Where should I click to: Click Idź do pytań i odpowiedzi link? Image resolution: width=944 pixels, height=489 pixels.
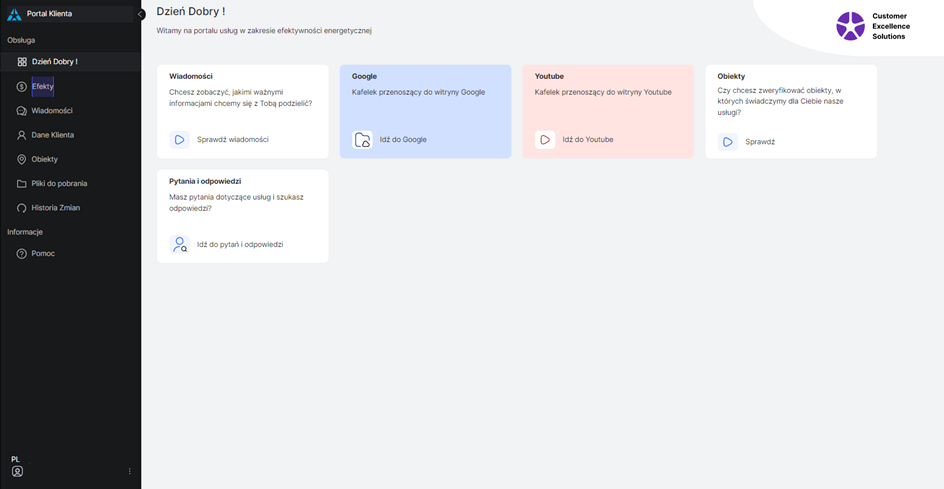pyautogui.click(x=240, y=244)
